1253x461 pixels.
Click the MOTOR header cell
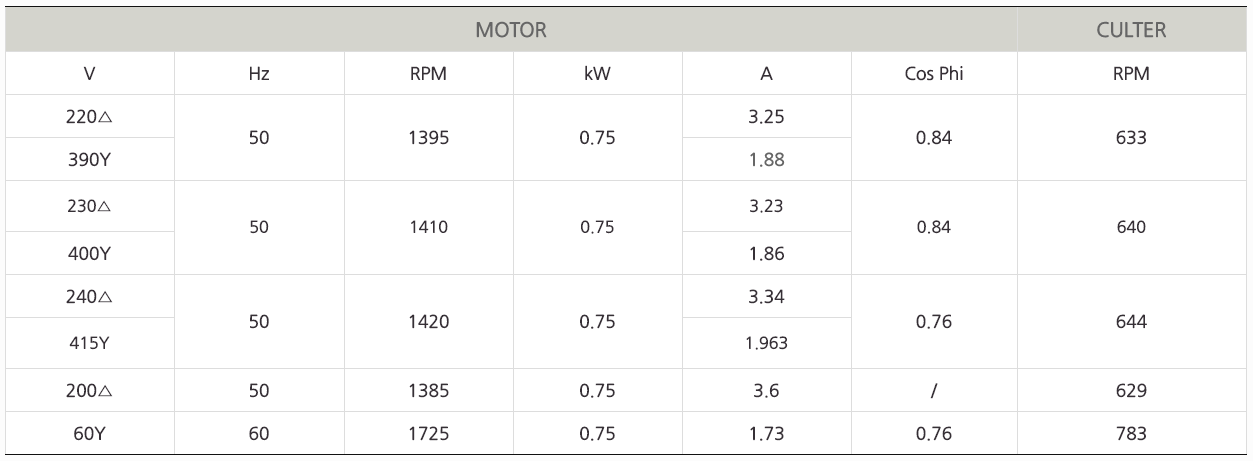click(x=510, y=30)
